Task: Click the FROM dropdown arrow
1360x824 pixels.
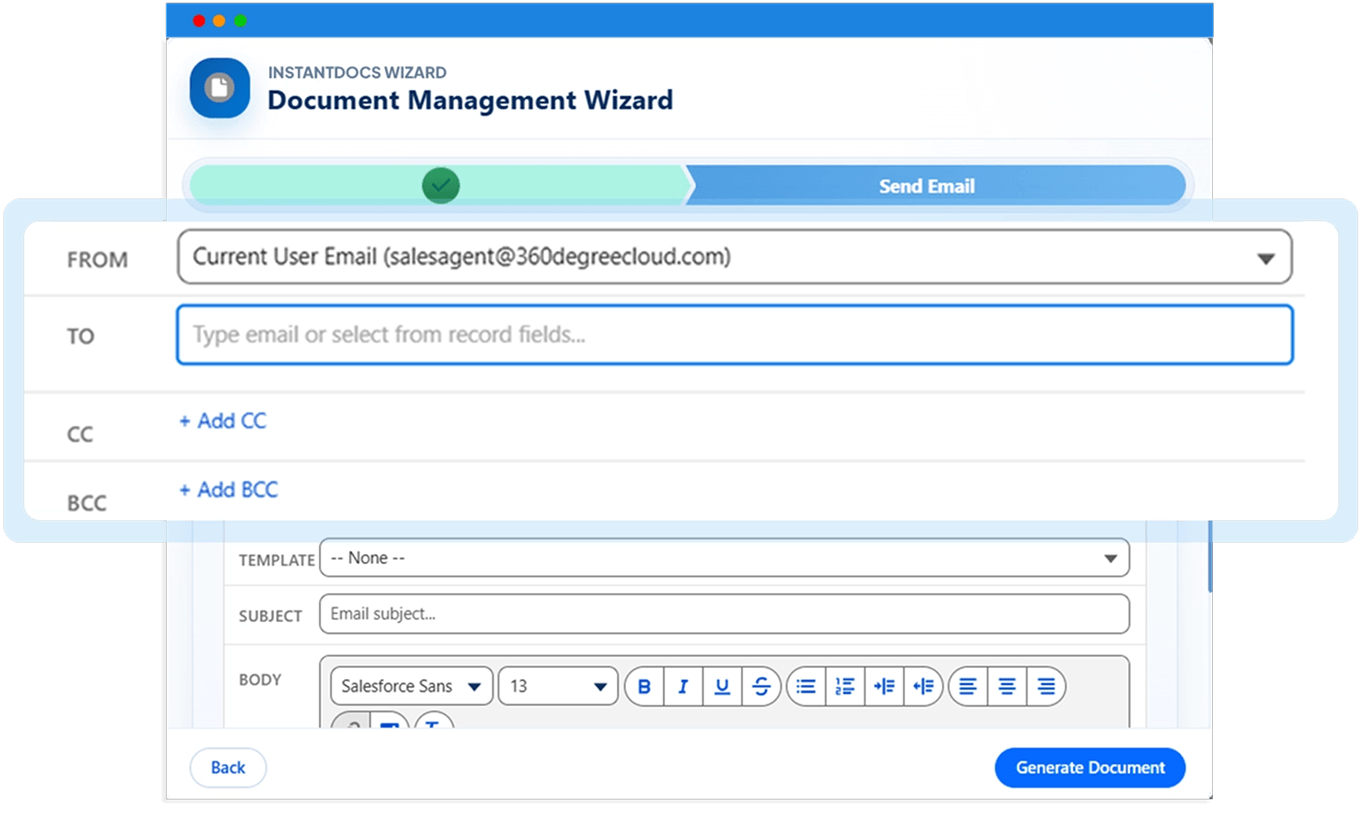Action: click(x=1266, y=259)
